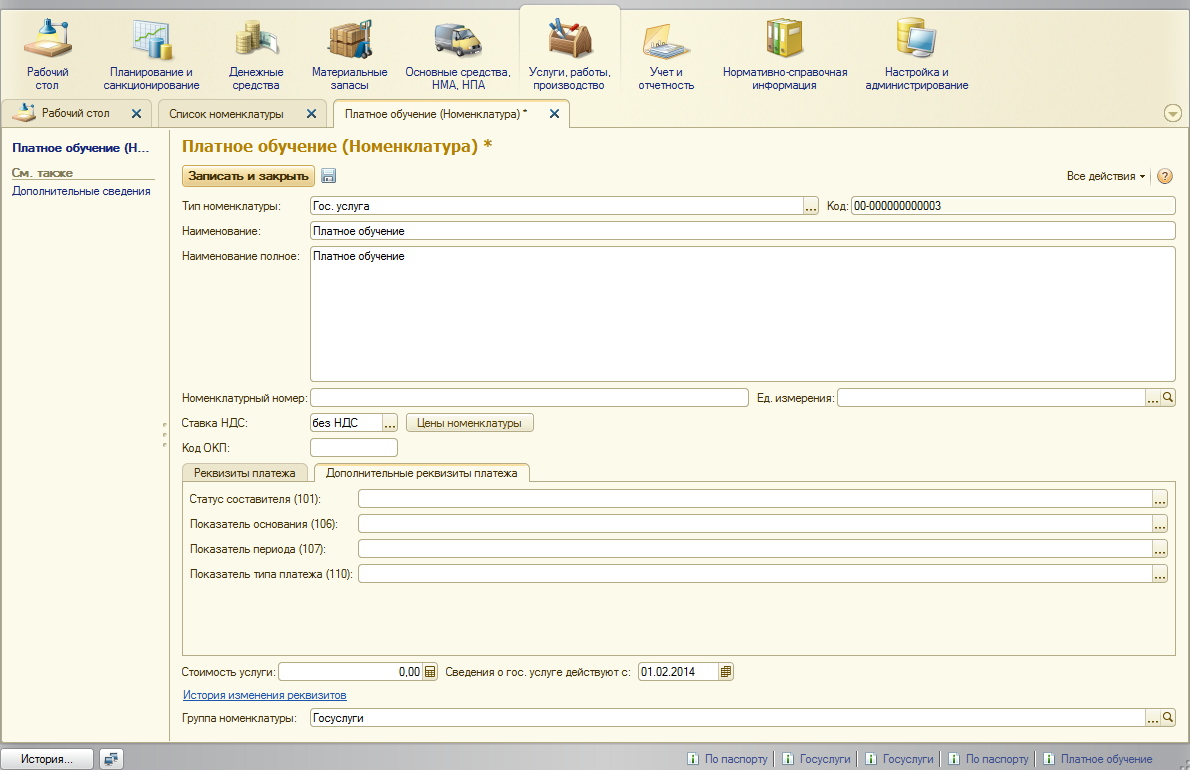
Task: Open Нормативно-справочная информация section
Action: point(785,56)
